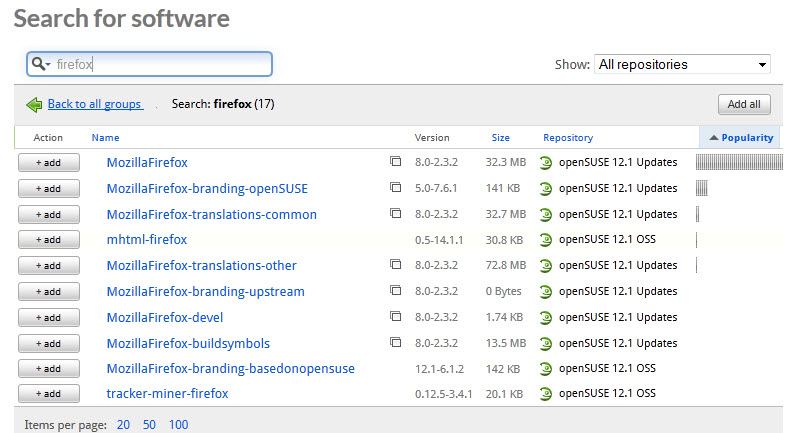This screenshot has height=433, width=788.
Task: Open the Show repositories dropdown
Action: pyautogui.click(x=682, y=64)
